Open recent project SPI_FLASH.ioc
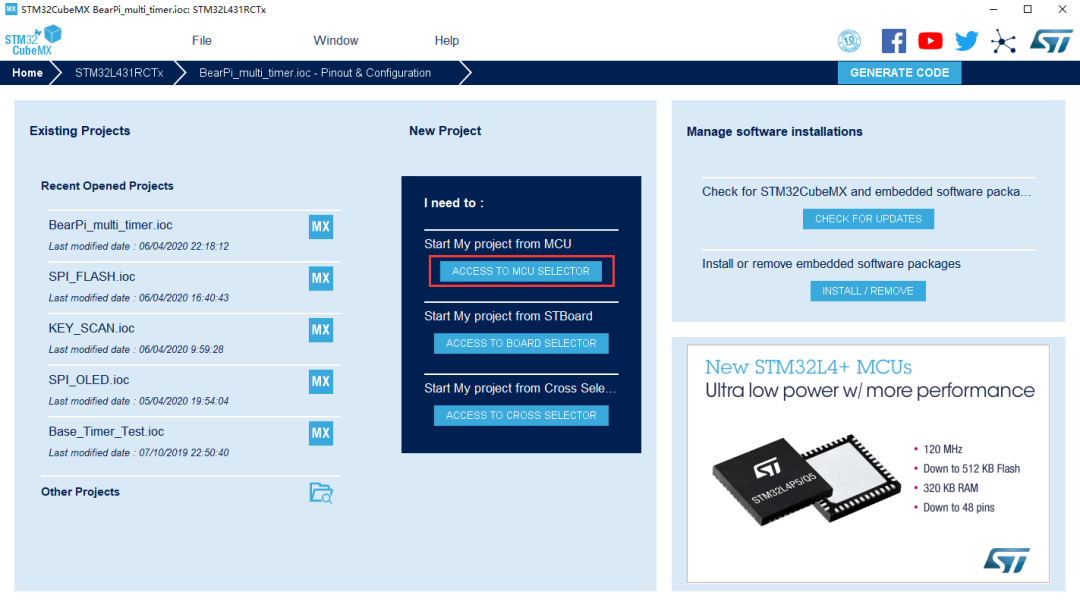Viewport: 1080px width, 605px height. point(92,276)
